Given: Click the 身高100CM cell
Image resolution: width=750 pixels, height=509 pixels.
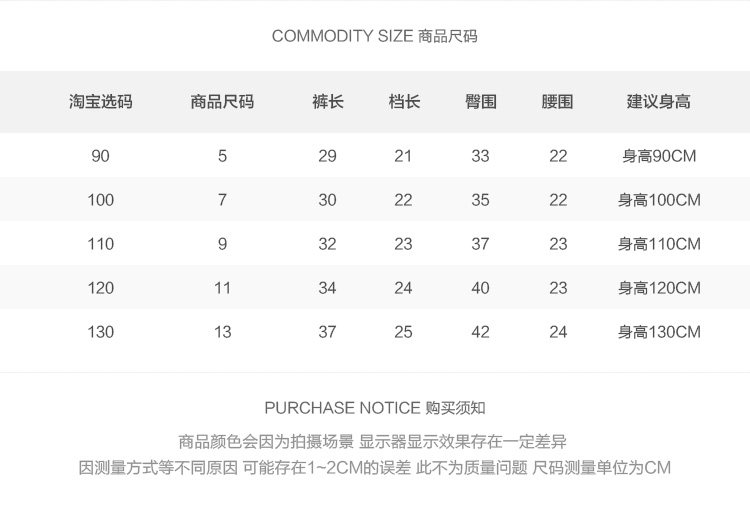Looking at the screenshot, I should pos(658,200).
